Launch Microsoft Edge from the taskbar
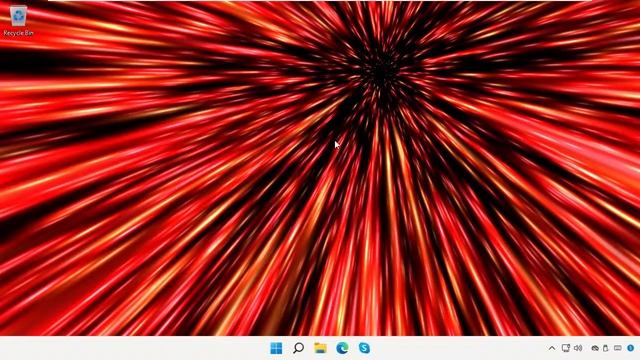The width and height of the screenshot is (640, 360). pyautogui.click(x=342, y=348)
